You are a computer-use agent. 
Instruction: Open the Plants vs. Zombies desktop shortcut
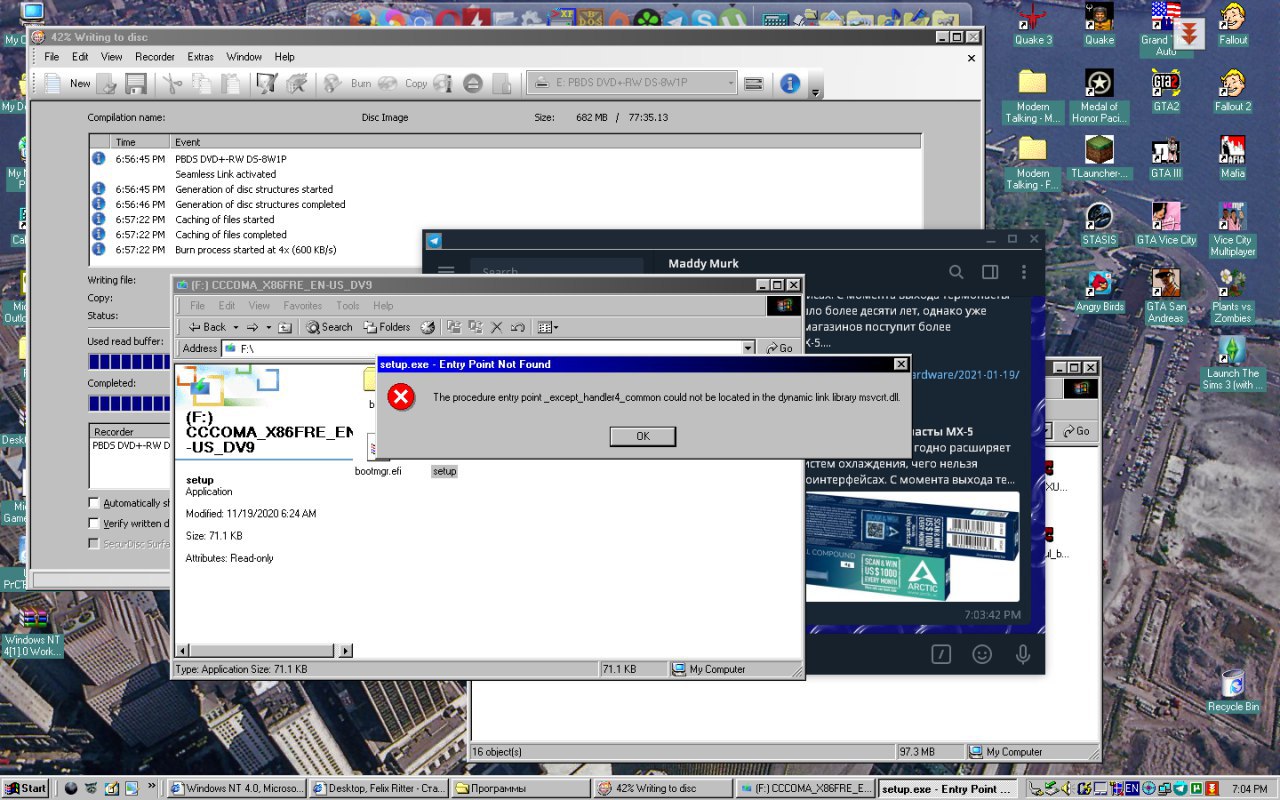1232,296
